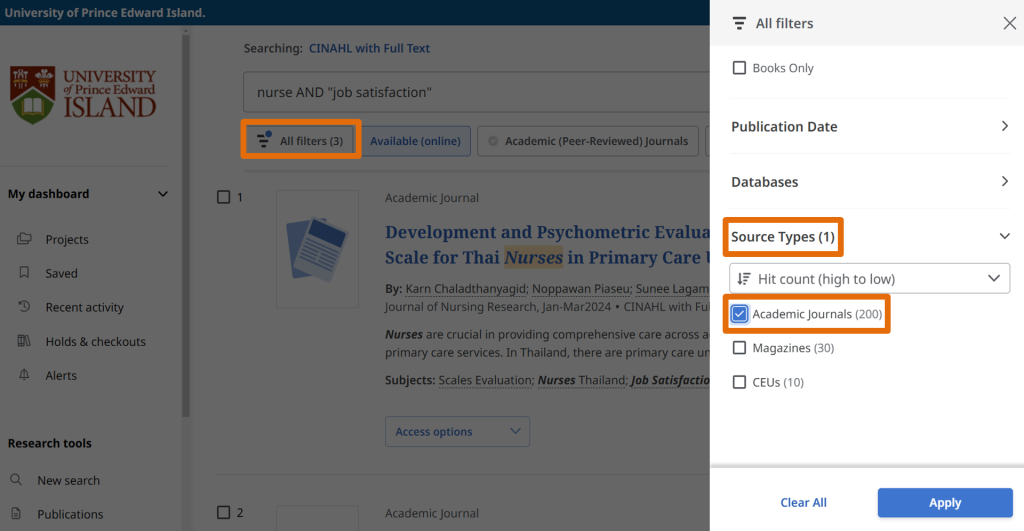Expand the Databases filter section
Screen dimensions: 1024x531
click(x=1005, y=181)
